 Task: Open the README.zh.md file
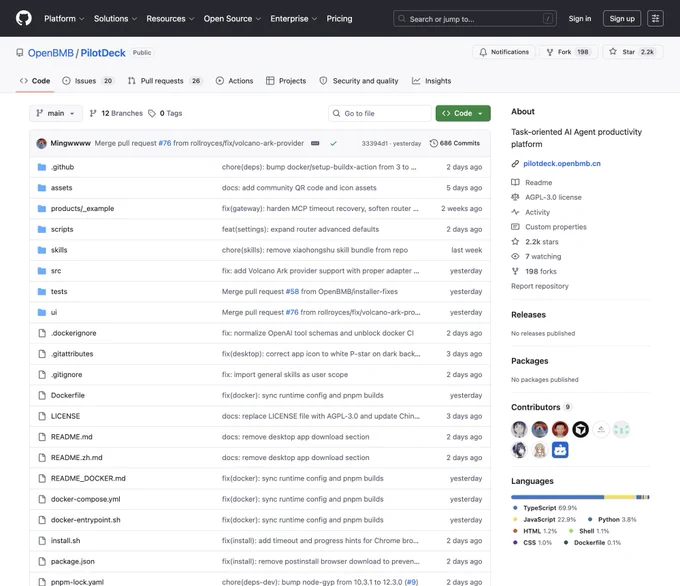tap(77, 458)
